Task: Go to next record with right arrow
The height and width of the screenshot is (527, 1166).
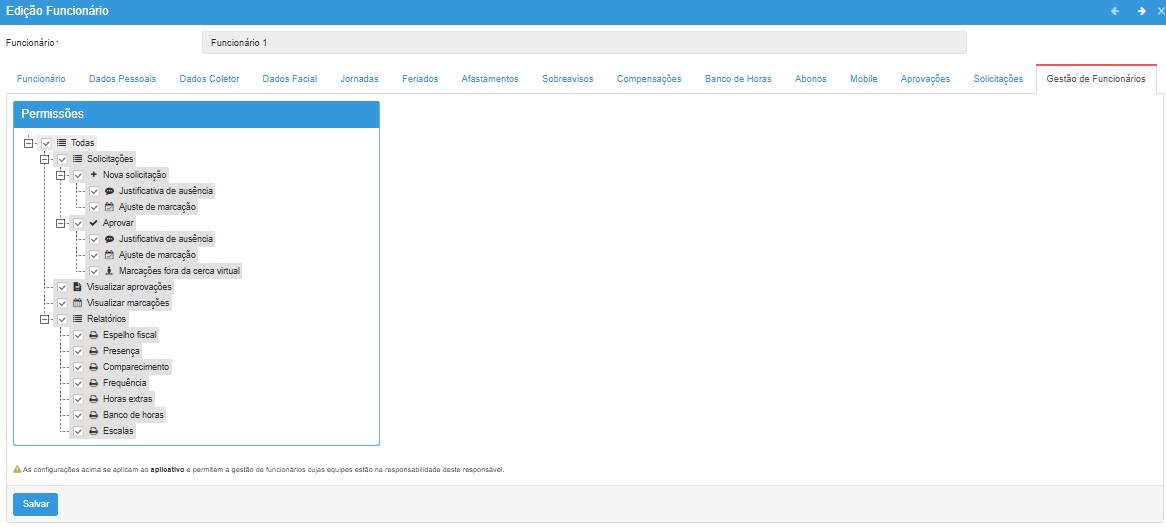Action: click(1141, 11)
